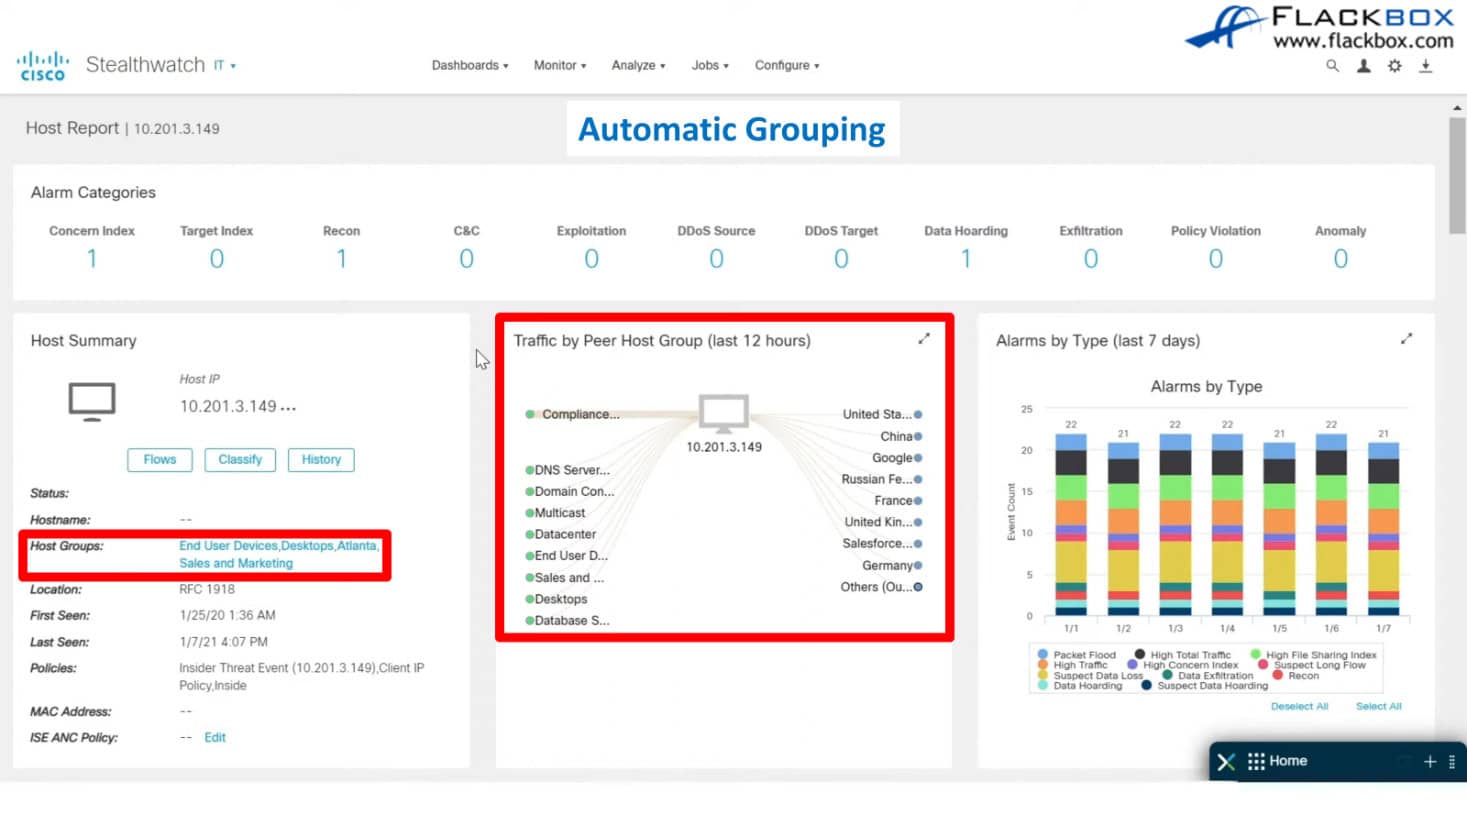Click the download icon in header
1467x825 pixels.
(x=1426, y=66)
